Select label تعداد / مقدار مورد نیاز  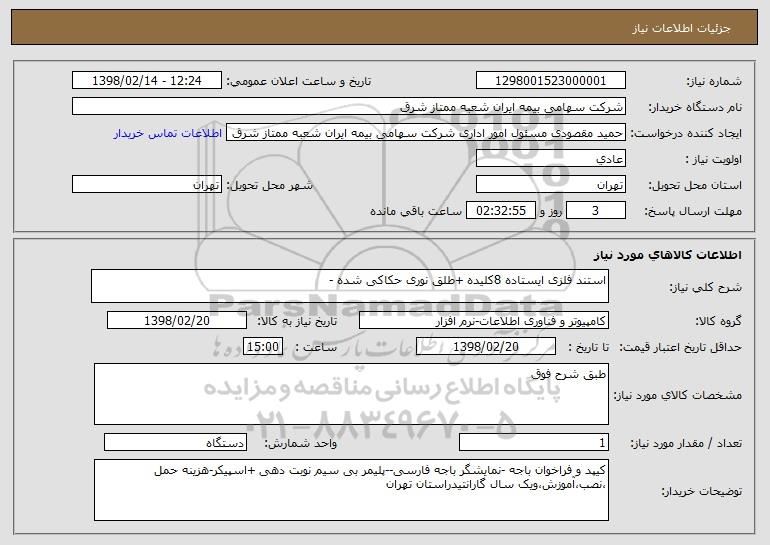pos(686,443)
